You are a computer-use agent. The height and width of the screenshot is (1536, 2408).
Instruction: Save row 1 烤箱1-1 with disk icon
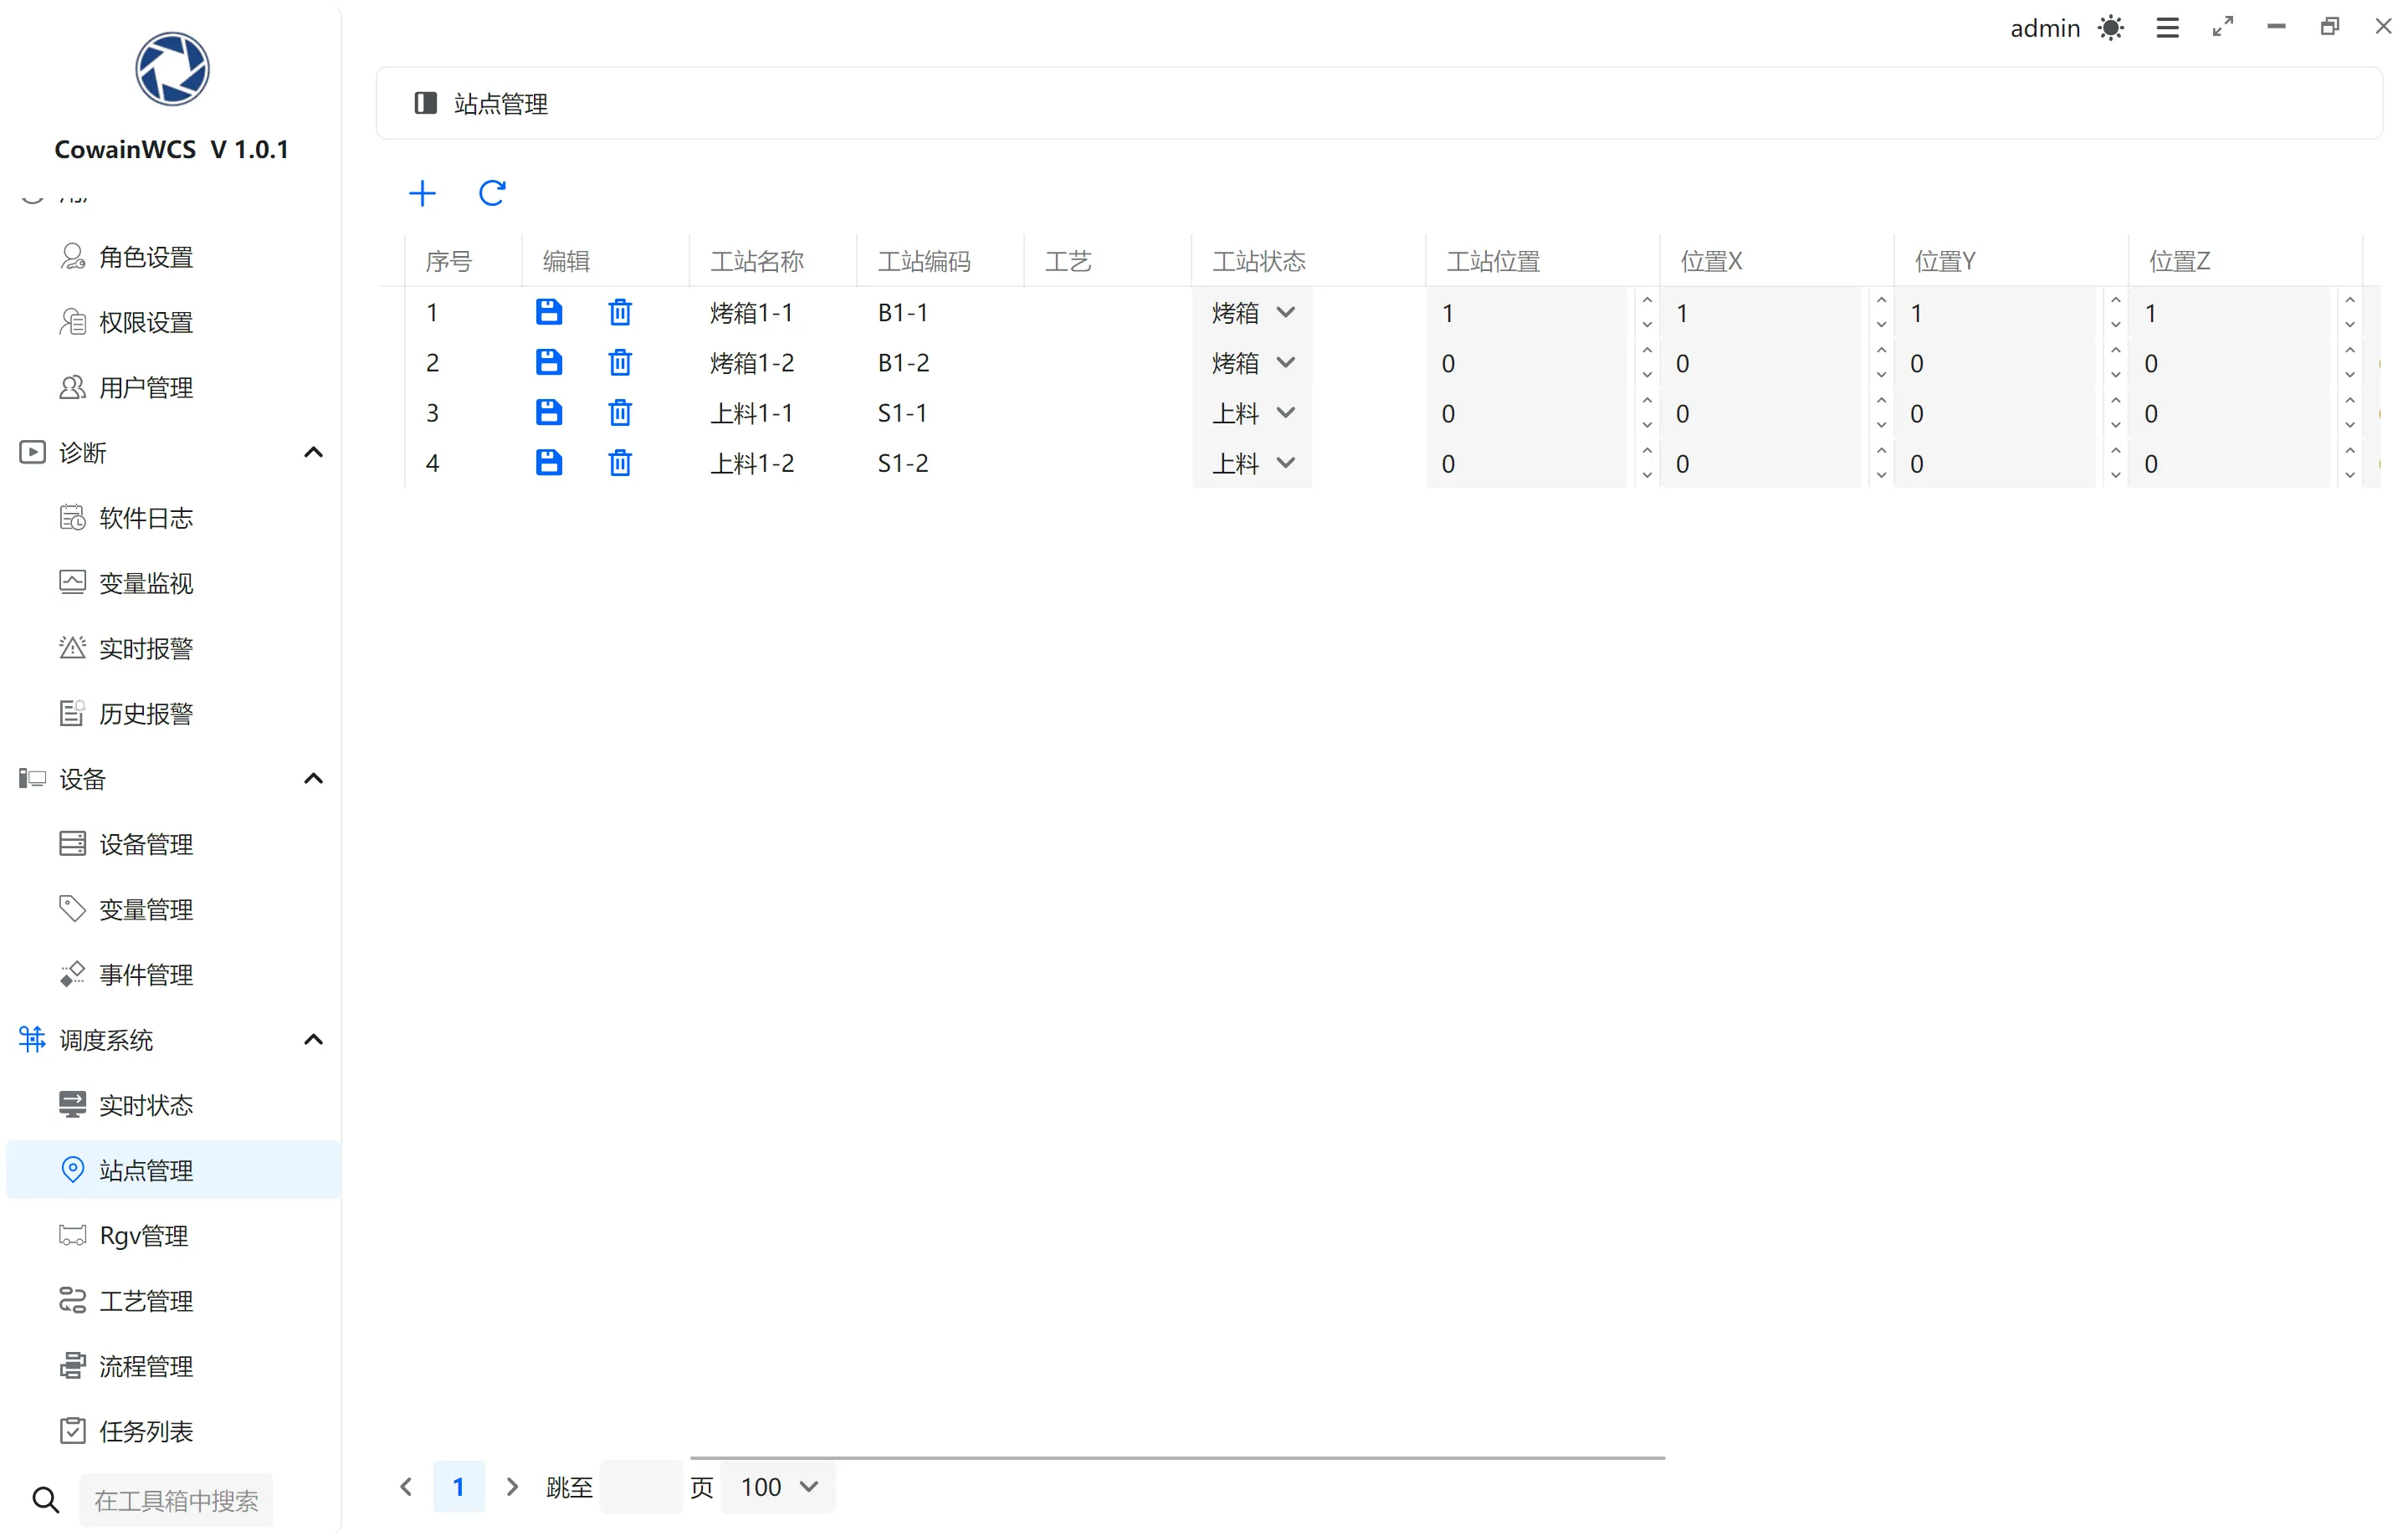click(x=549, y=312)
